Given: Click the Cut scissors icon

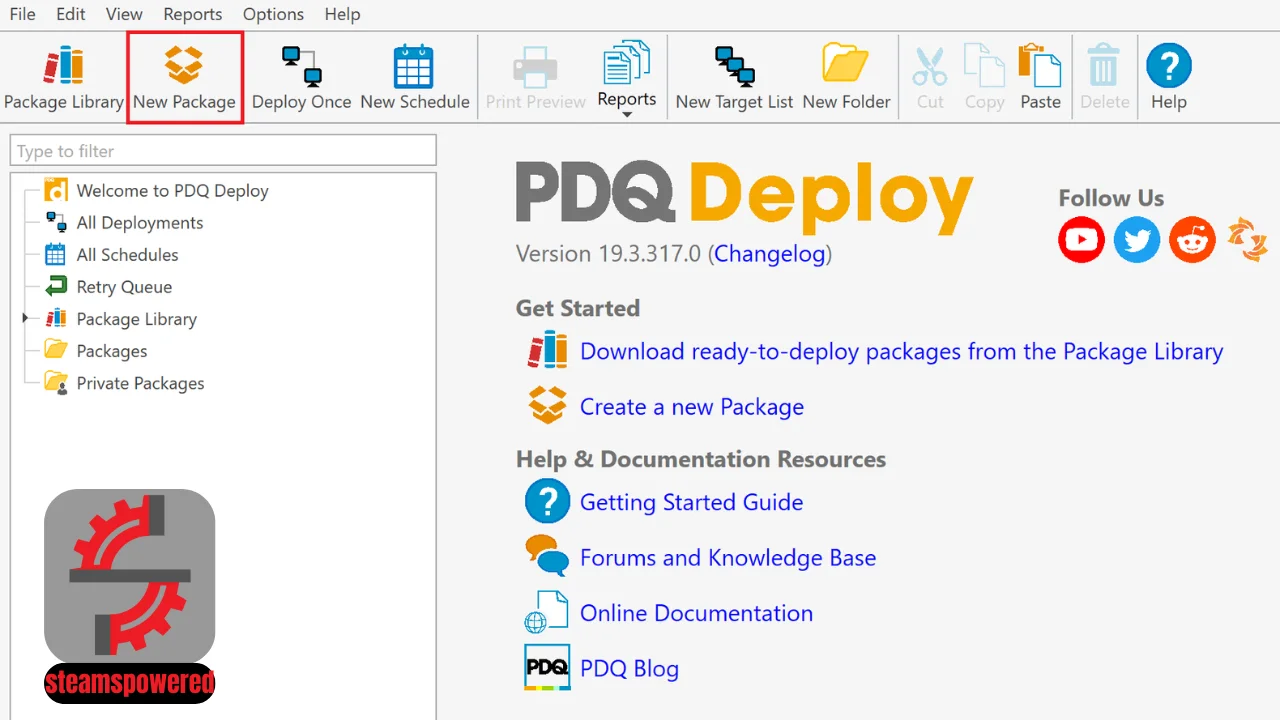Looking at the screenshot, I should tap(930, 78).
